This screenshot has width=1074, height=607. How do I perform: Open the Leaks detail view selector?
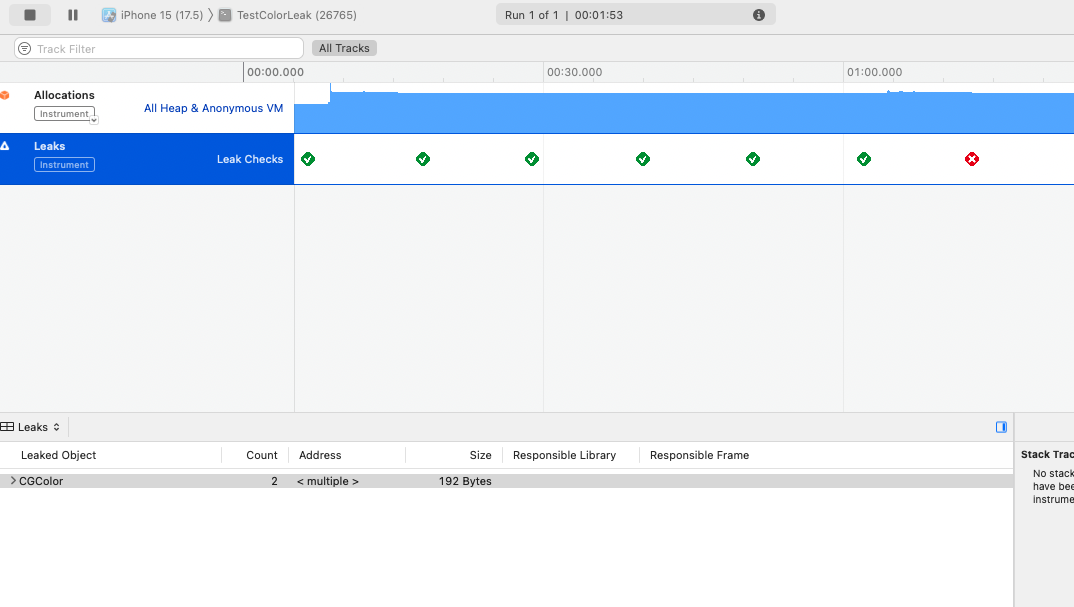pyautogui.click(x=32, y=427)
